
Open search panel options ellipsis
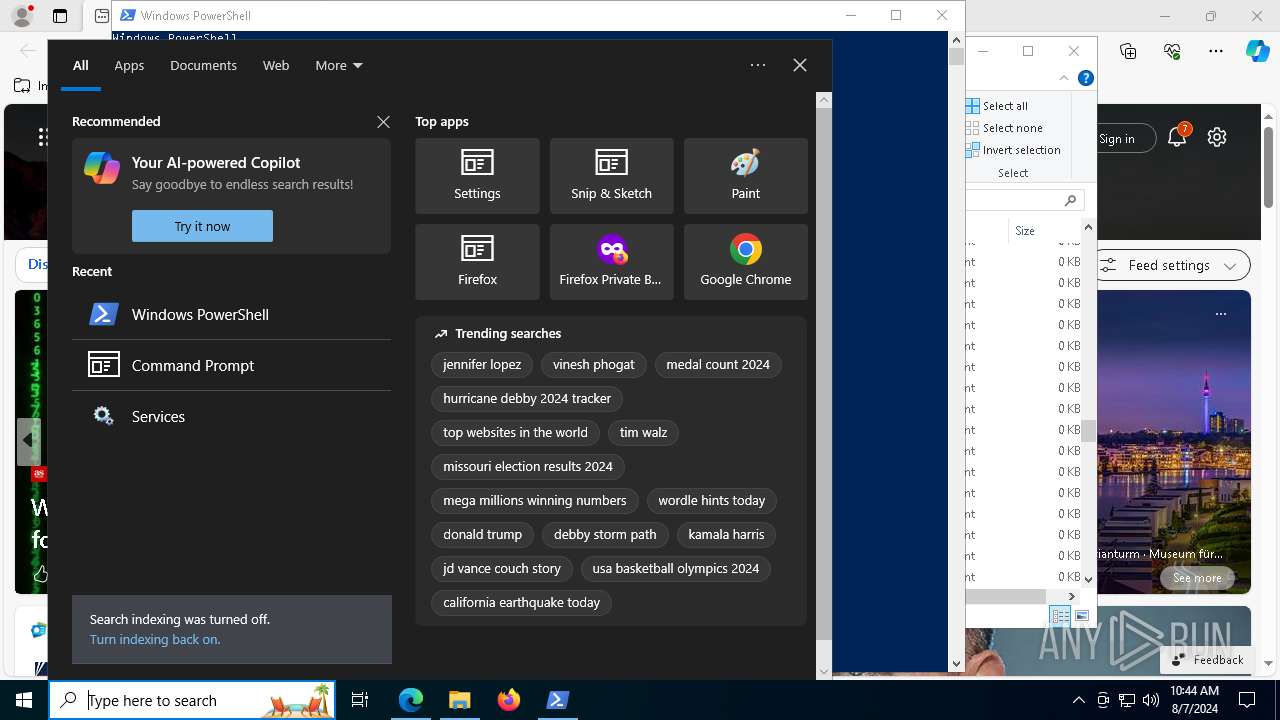pos(758,65)
